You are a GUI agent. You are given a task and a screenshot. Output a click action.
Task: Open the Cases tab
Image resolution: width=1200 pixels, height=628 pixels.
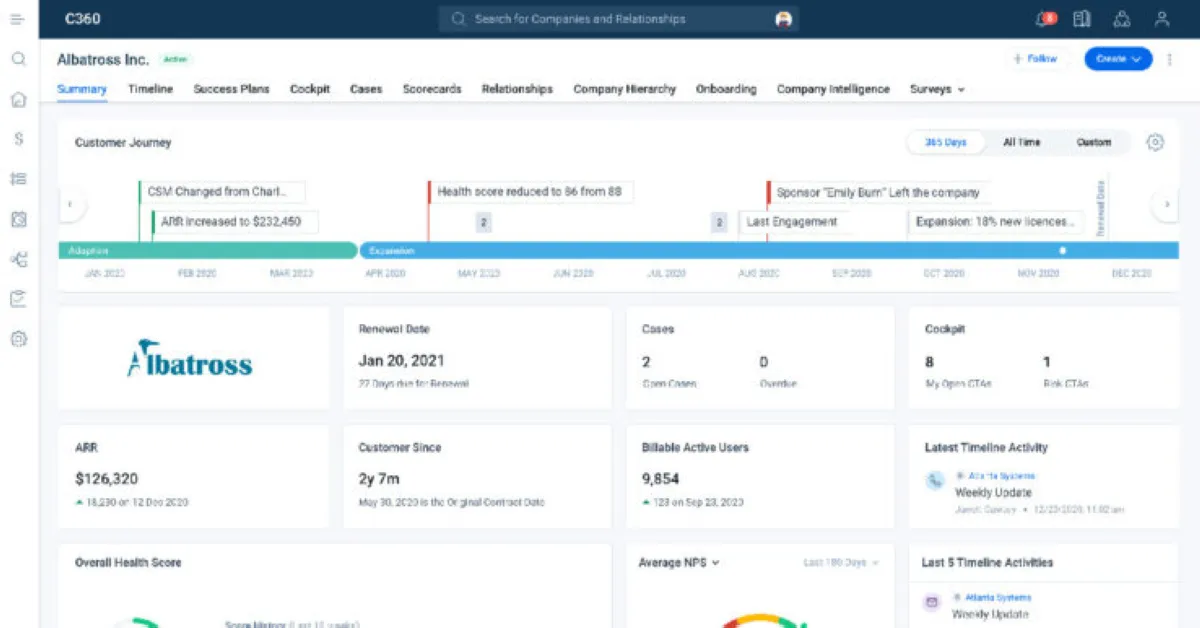pos(366,89)
